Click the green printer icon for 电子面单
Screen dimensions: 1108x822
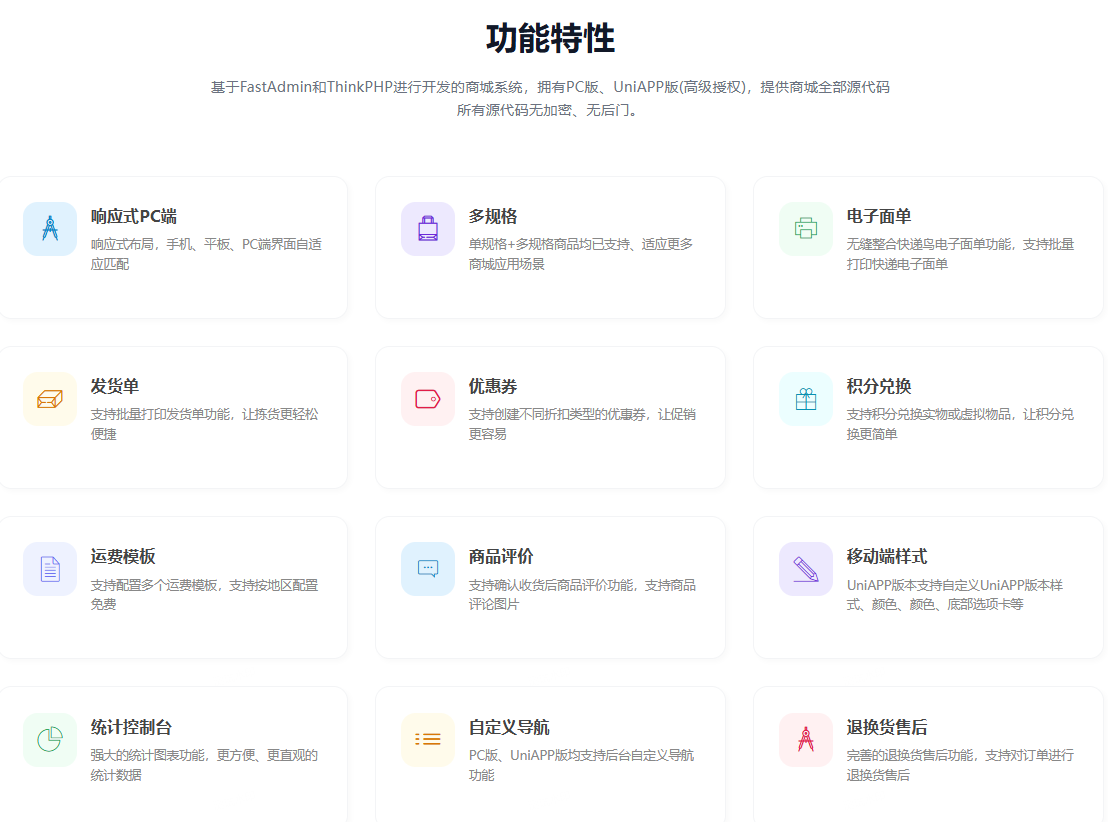click(806, 229)
